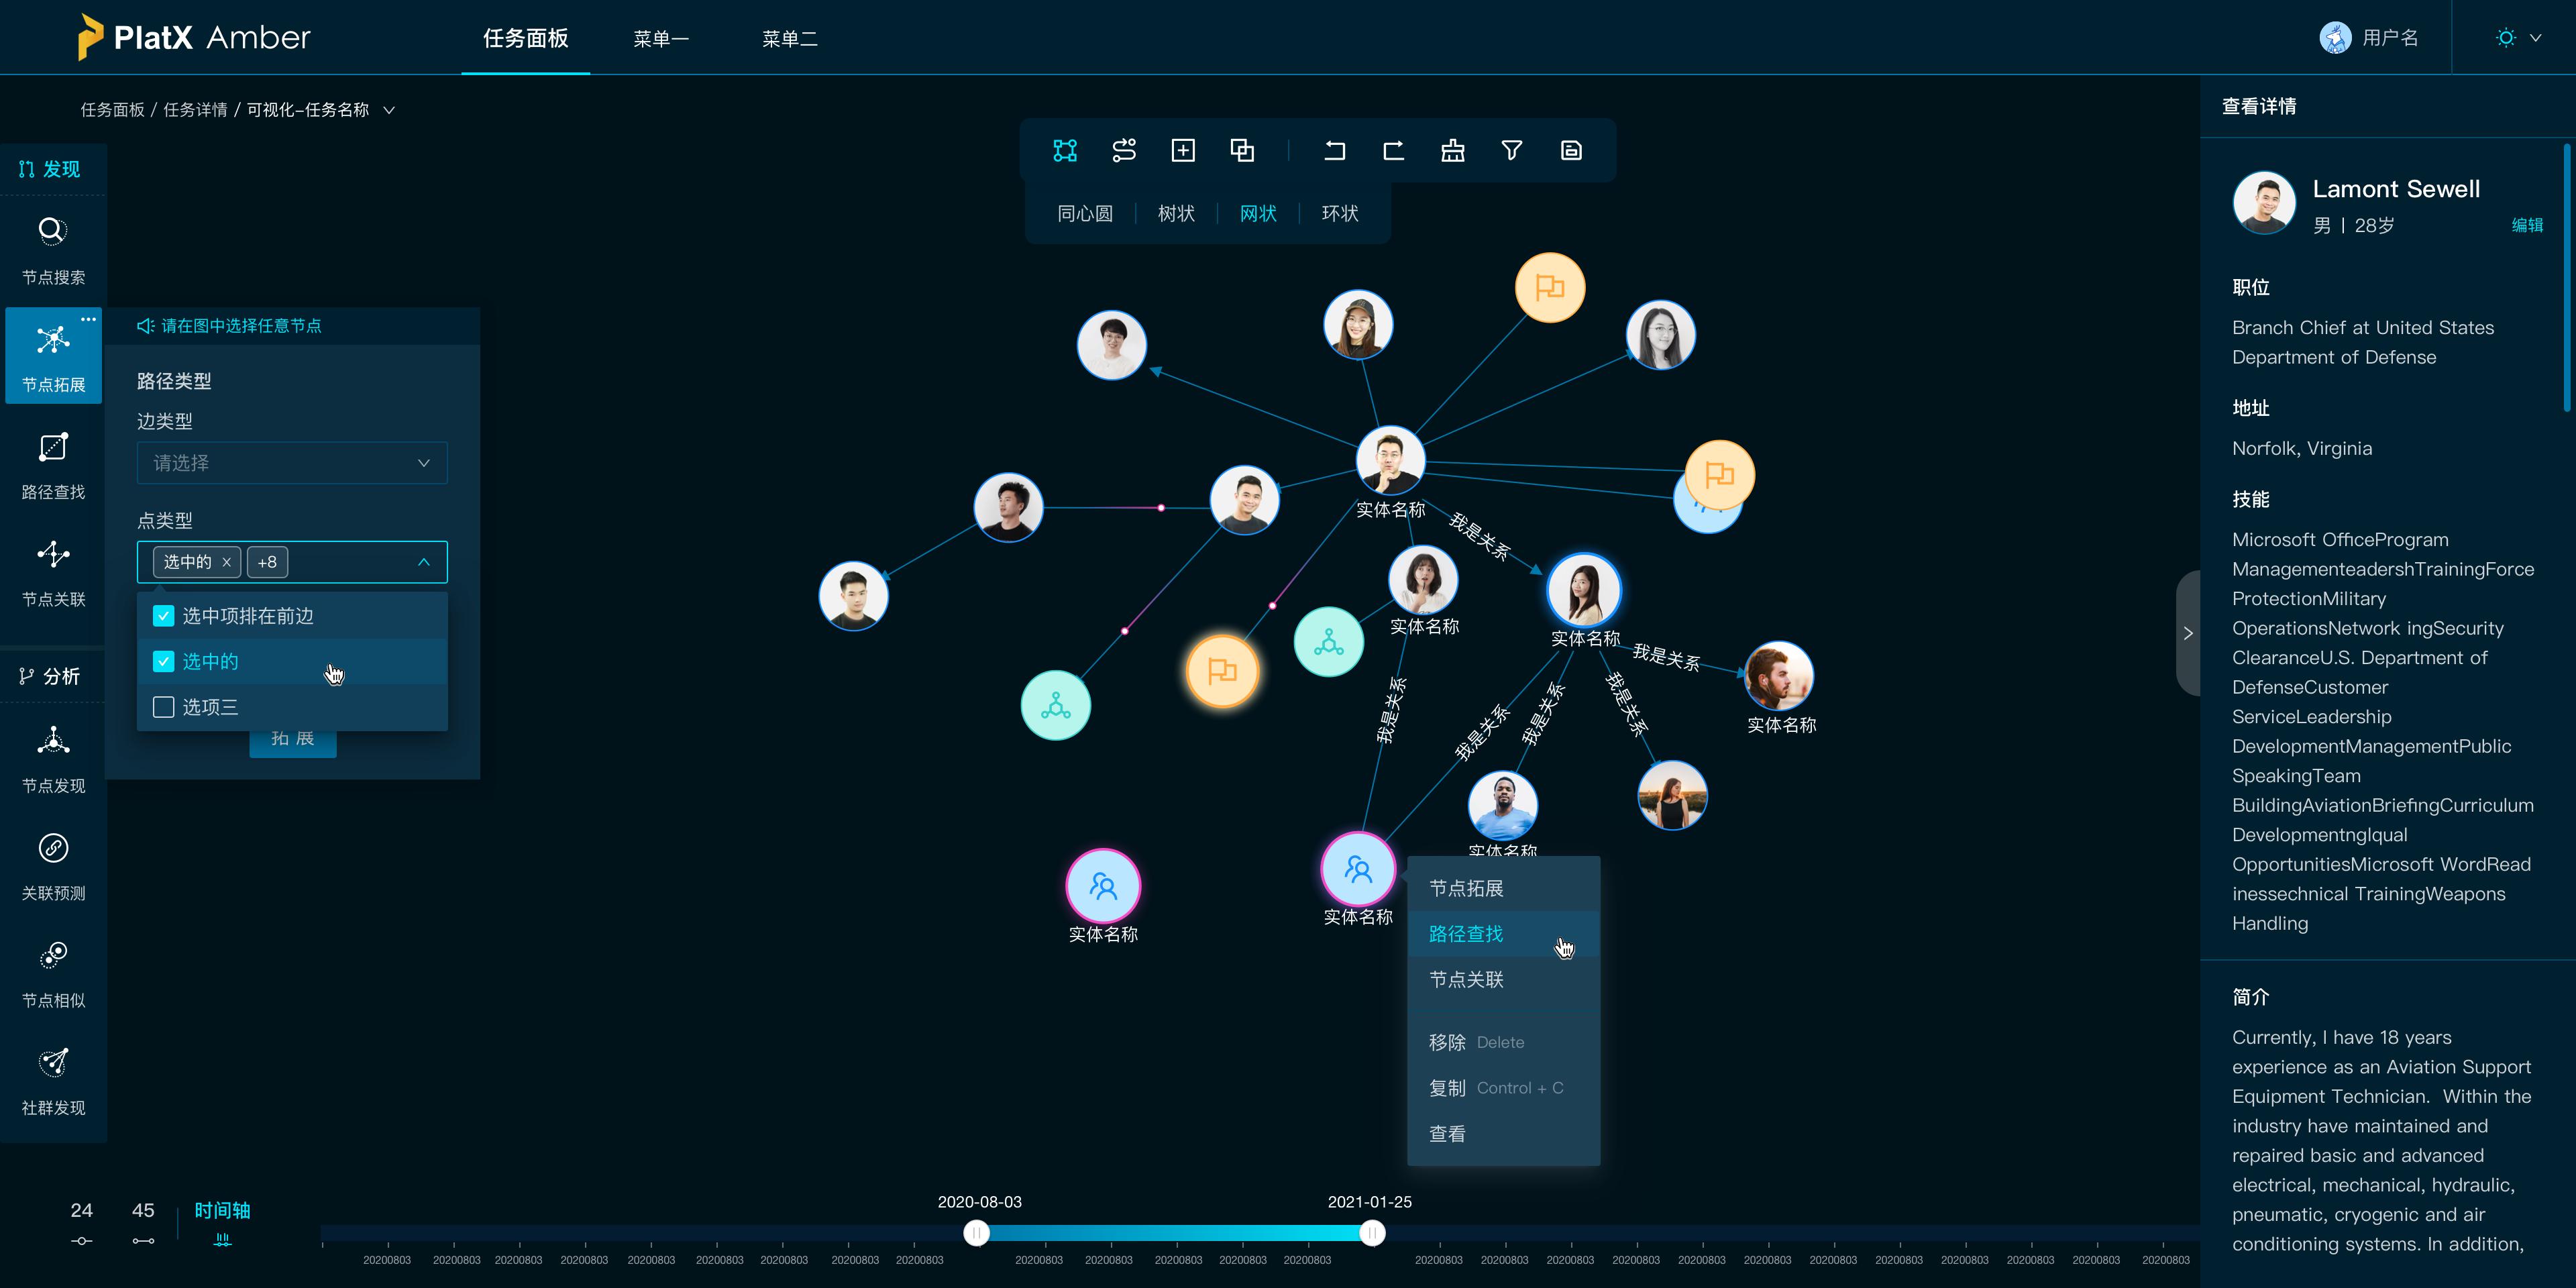Check the '选项三' checkbox
This screenshot has width=2576, height=1288.
click(x=164, y=707)
